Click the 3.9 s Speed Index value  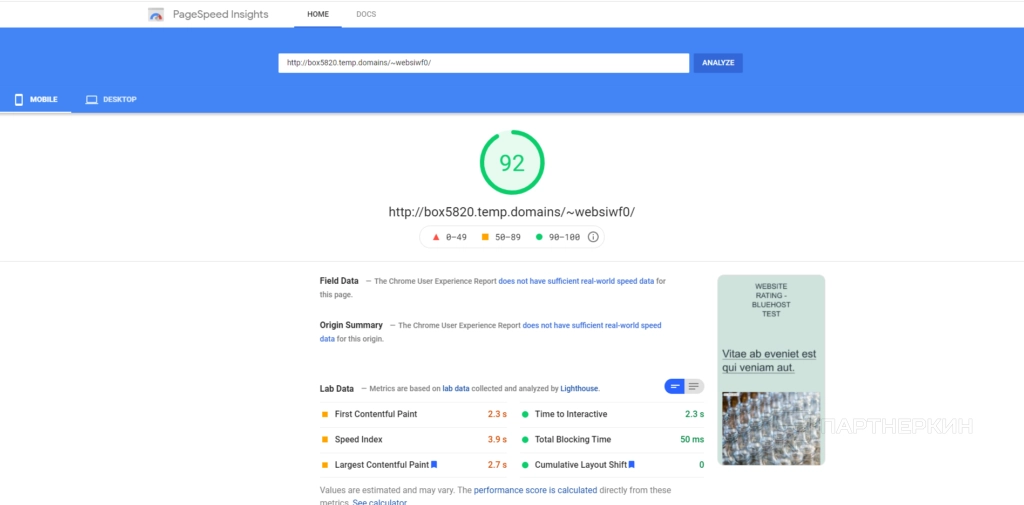[x=497, y=440]
